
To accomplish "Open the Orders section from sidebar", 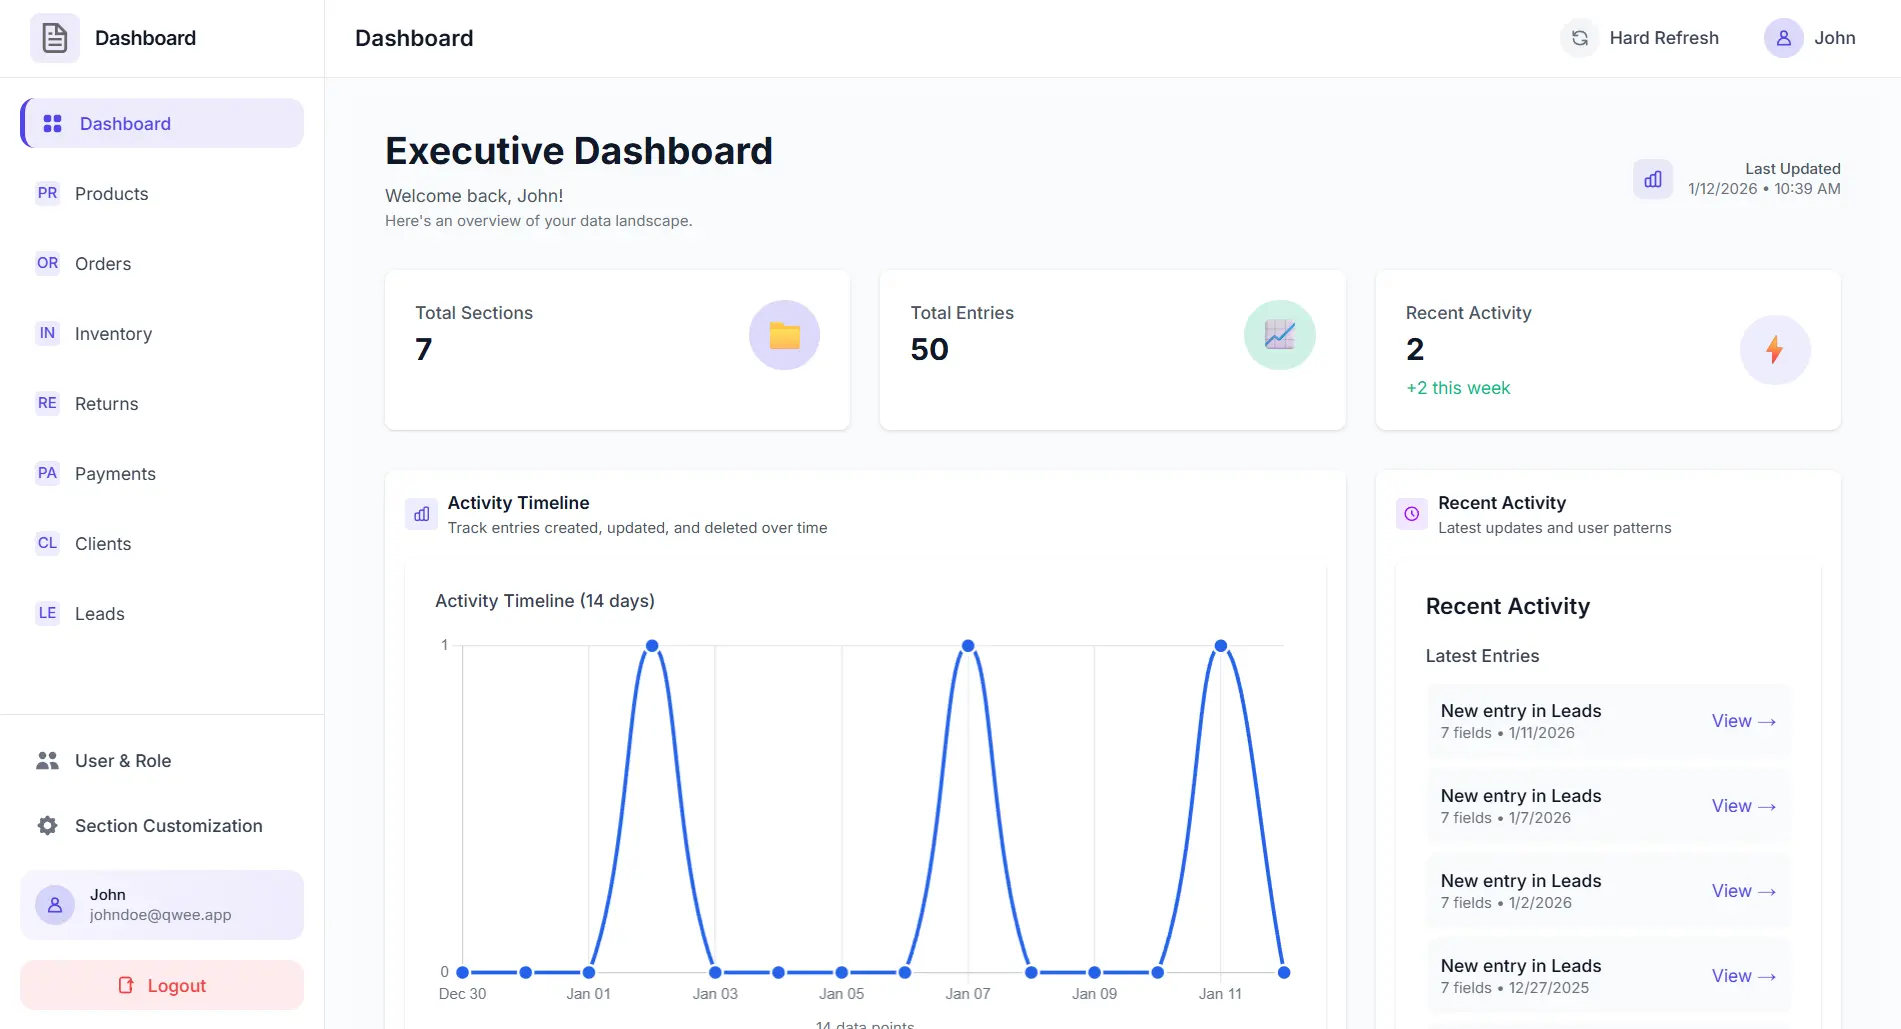I will pyautogui.click(x=102, y=263).
